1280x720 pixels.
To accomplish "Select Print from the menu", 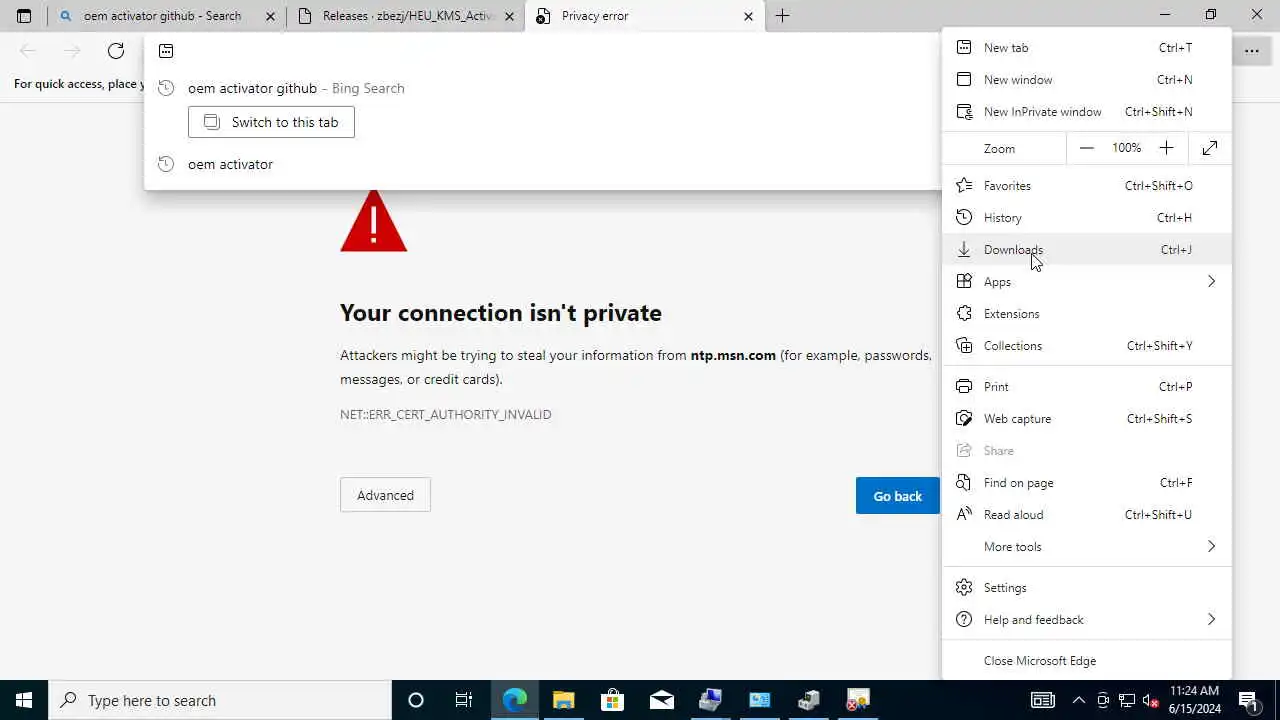I will pos(1087,387).
